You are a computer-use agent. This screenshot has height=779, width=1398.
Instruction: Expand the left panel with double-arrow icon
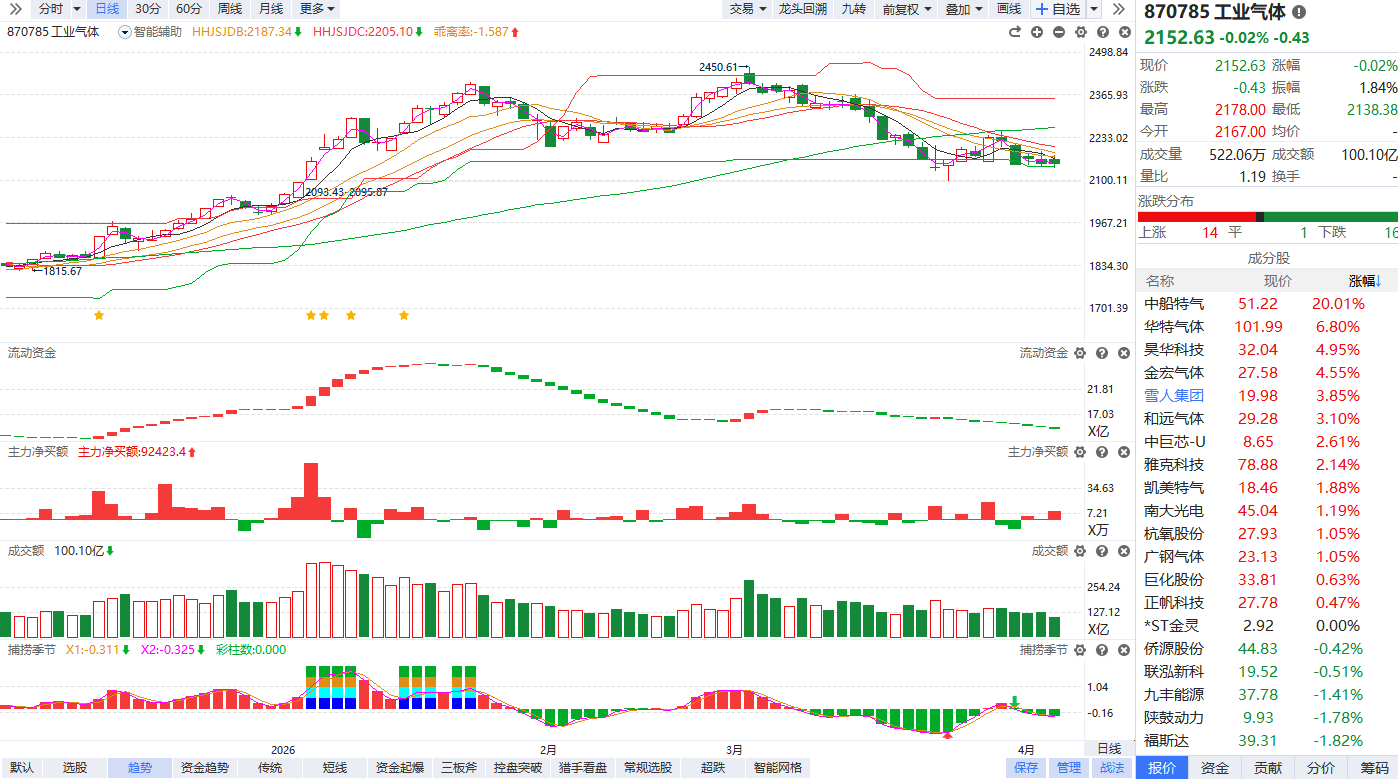point(1119,9)
